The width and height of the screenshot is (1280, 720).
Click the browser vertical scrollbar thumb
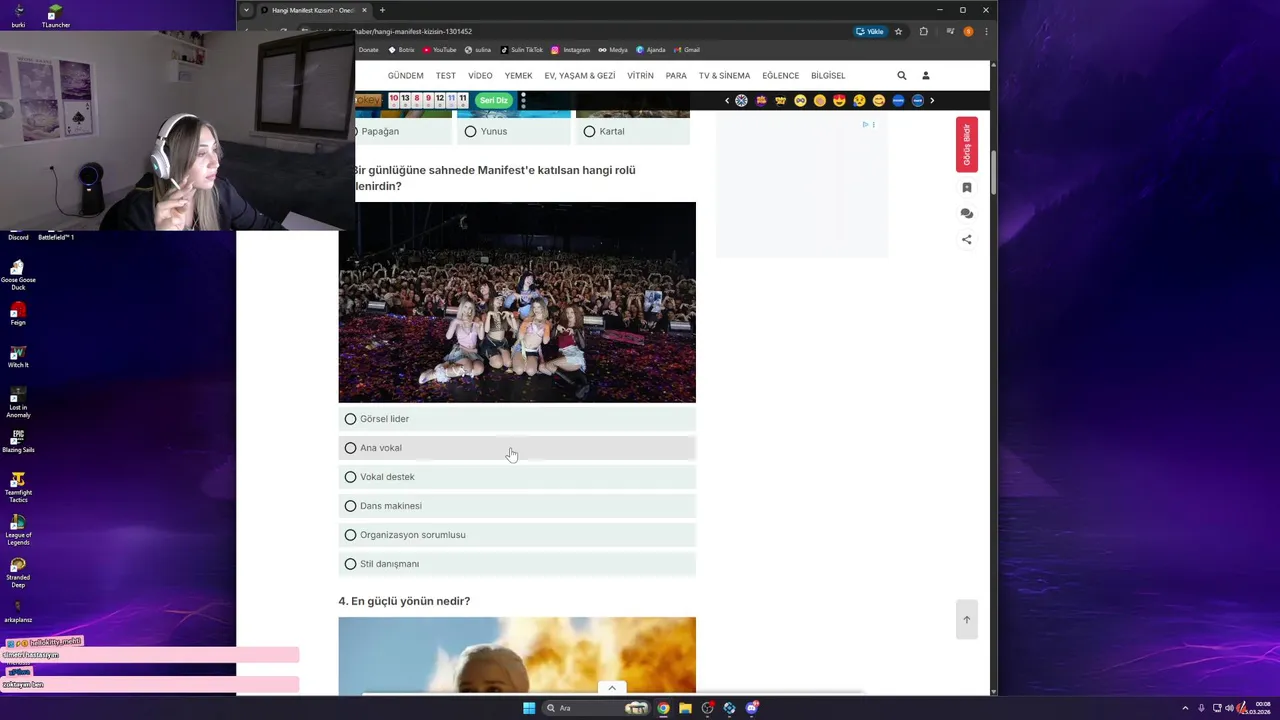993,173
